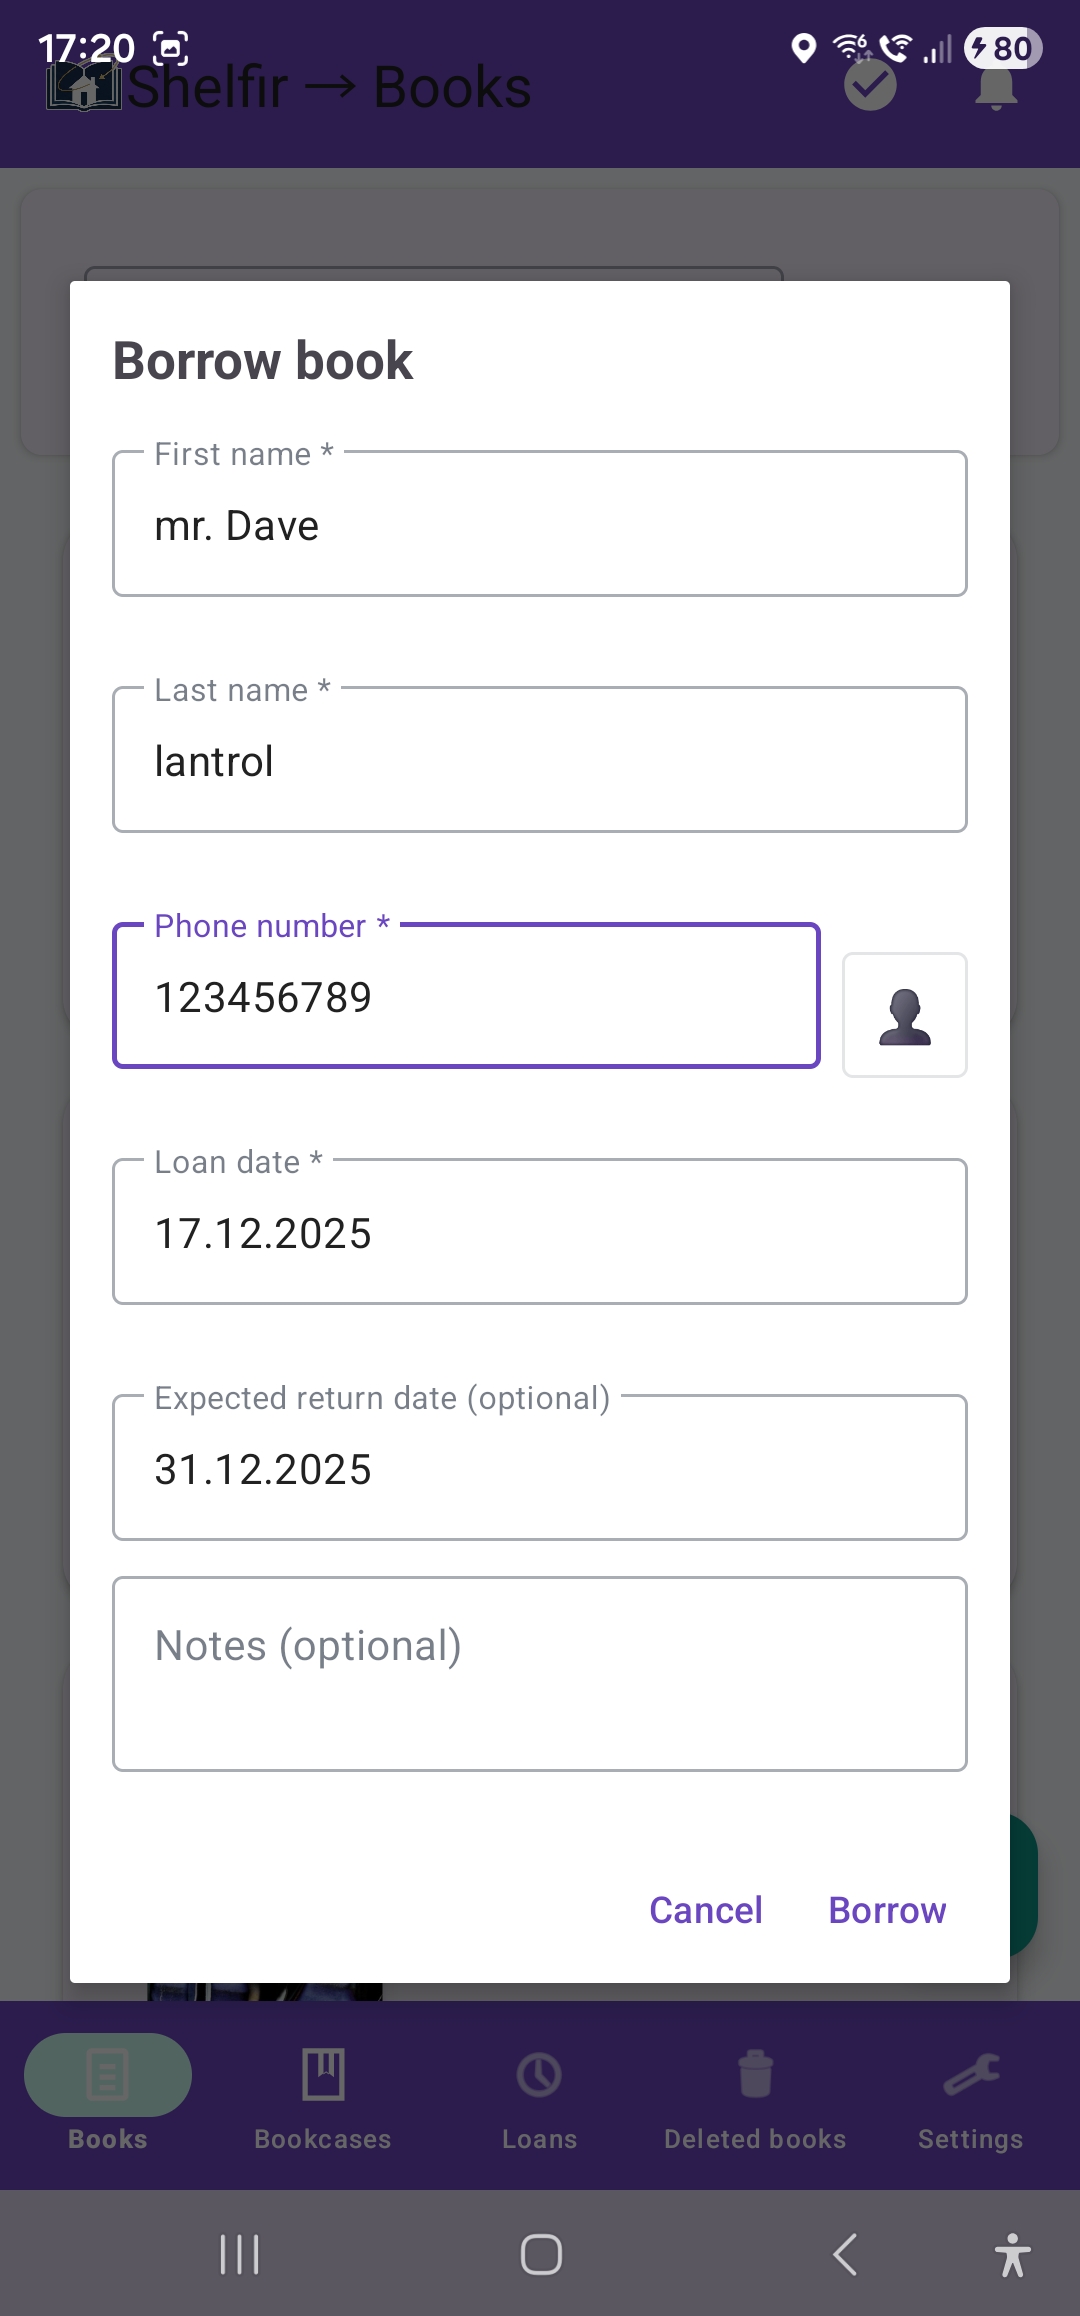Focus the Last name field
1080x2316 pixels.
[x=540, y=761]
